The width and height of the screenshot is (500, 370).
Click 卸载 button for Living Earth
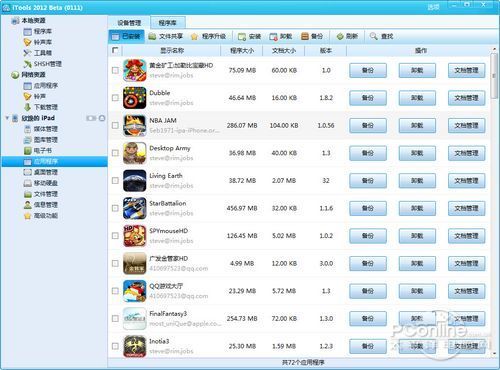coord(417,181)
